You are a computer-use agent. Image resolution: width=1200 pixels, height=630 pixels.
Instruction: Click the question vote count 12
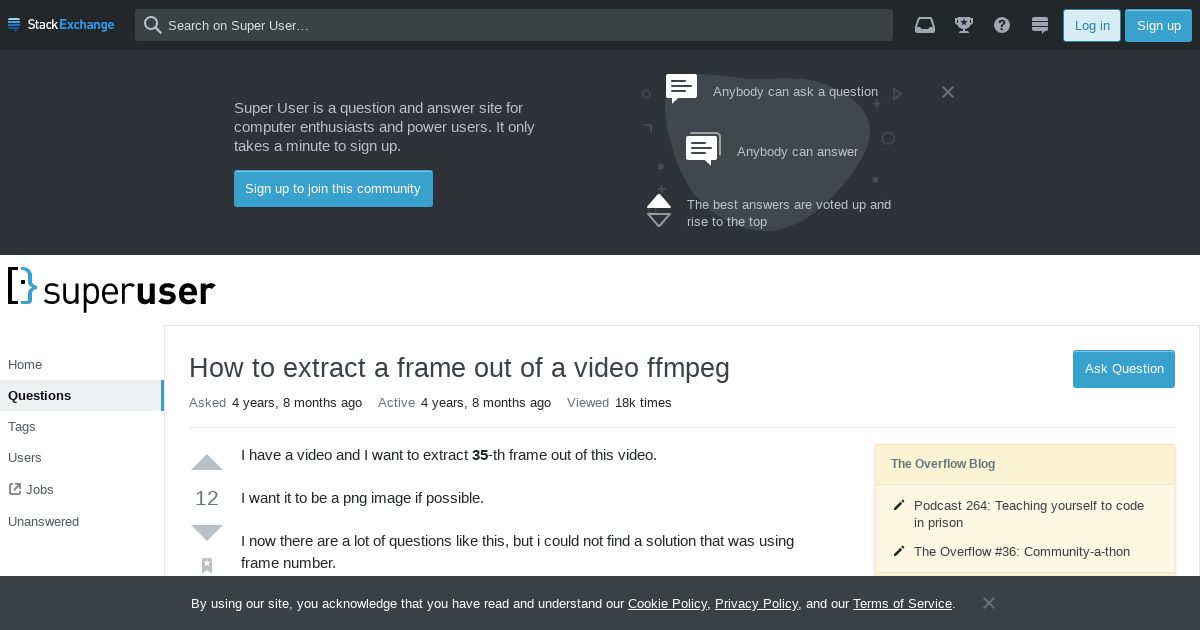coord(207,498)
